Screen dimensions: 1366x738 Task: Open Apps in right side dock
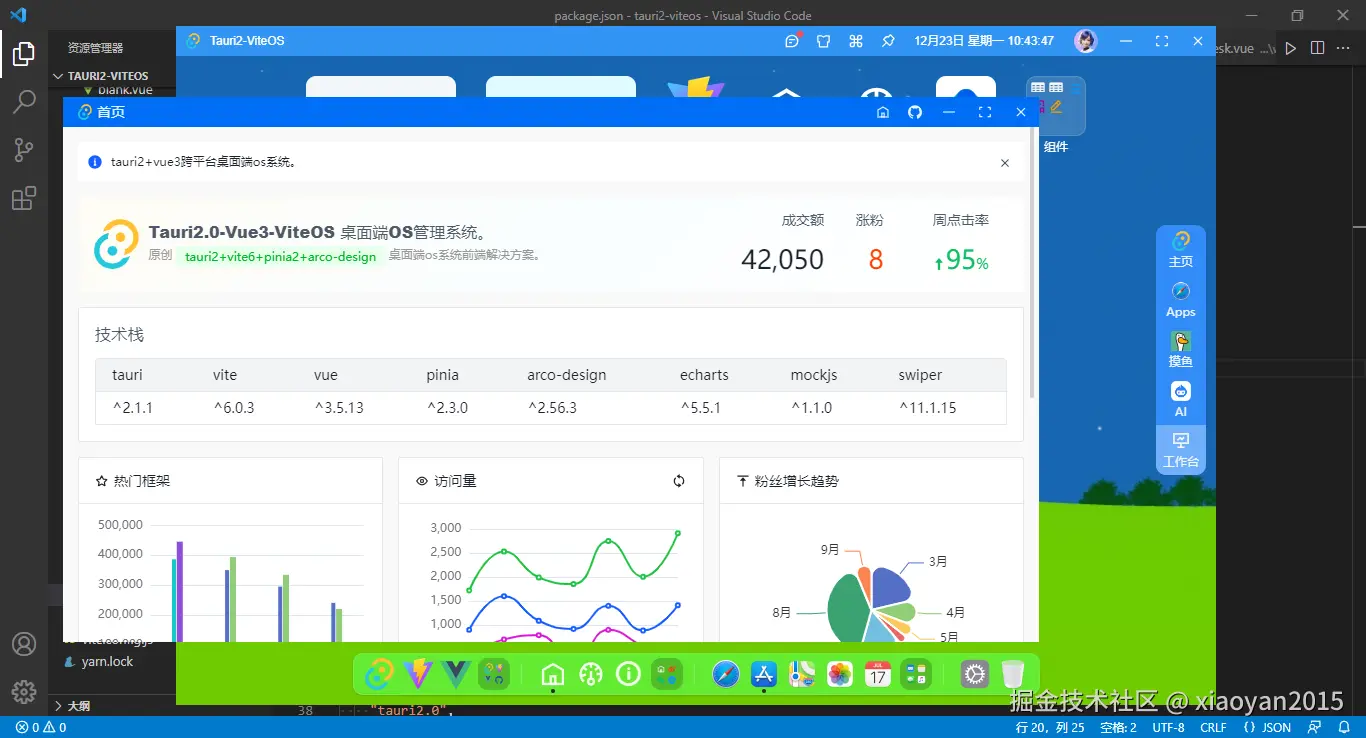point(1181,300)
